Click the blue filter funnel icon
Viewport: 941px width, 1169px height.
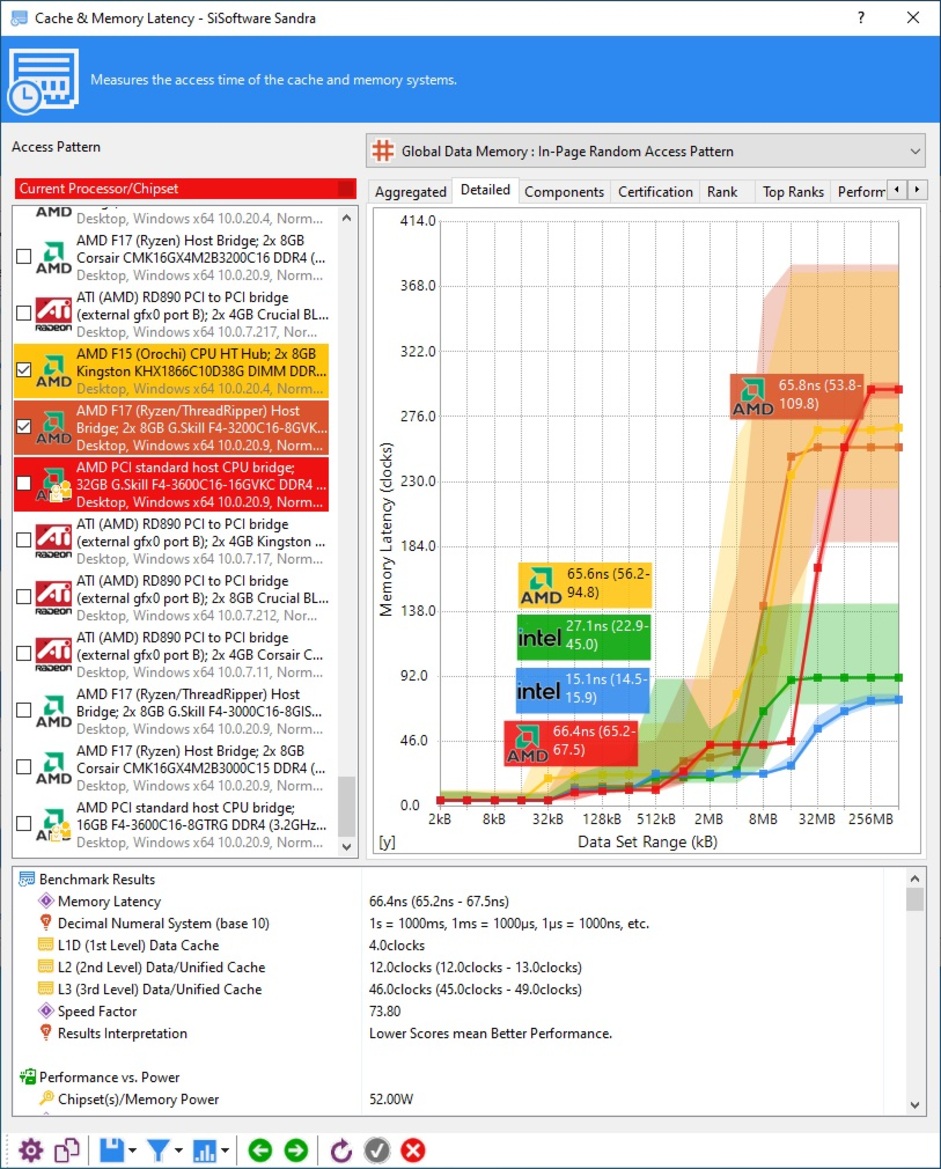158,1150
